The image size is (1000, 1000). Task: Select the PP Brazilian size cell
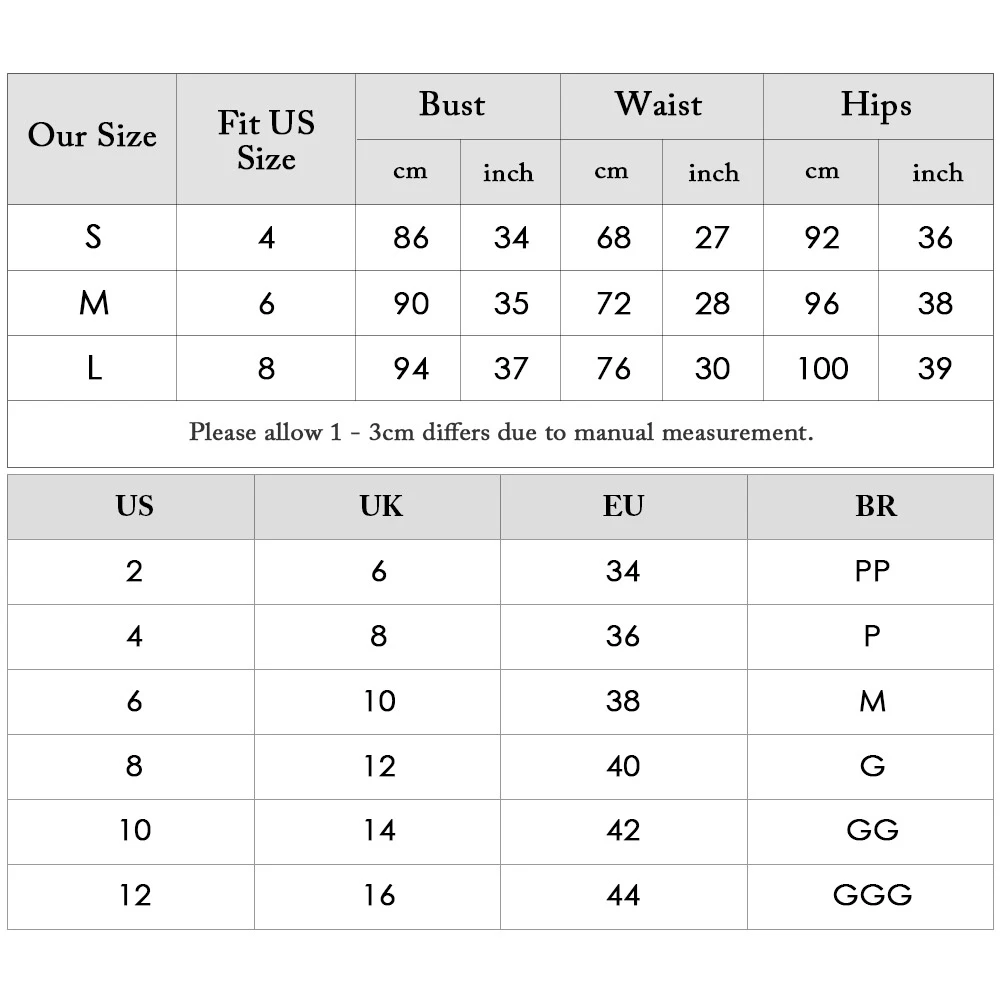click(x=871, y=572)
